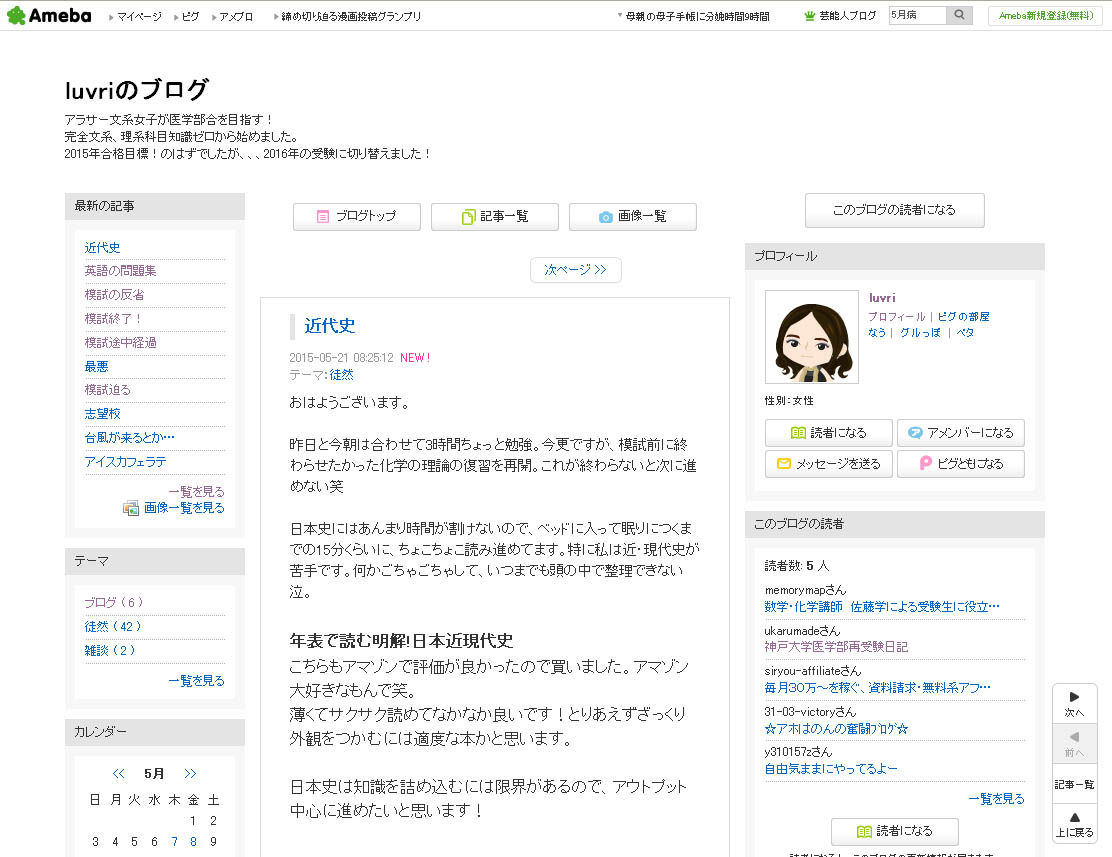Click Ameba新規登録(無料) button
This screenshot has height=857, width=1112.
[x=1045, y=16]
